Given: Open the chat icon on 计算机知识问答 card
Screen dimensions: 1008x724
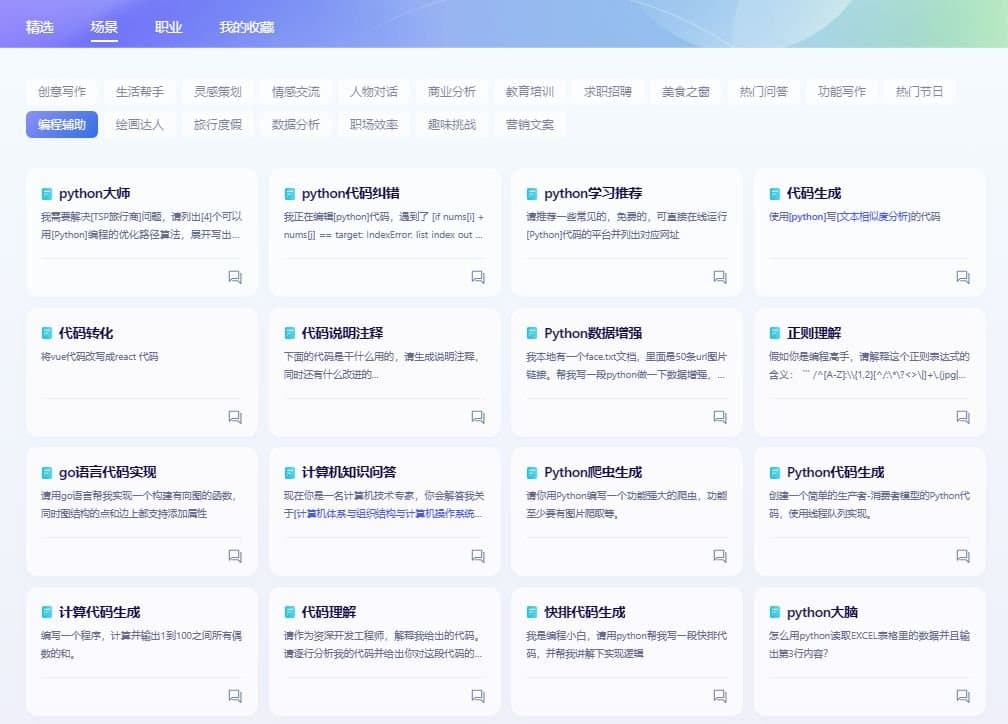Looking at the screenshot, I should click(x=478, y=556).
